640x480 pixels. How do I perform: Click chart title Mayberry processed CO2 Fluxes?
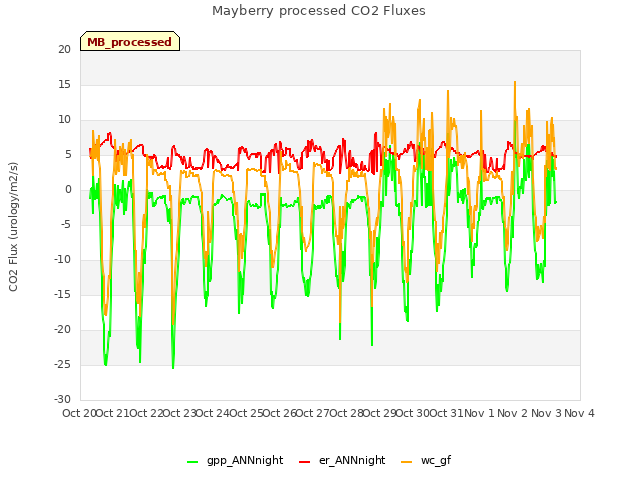319,11
